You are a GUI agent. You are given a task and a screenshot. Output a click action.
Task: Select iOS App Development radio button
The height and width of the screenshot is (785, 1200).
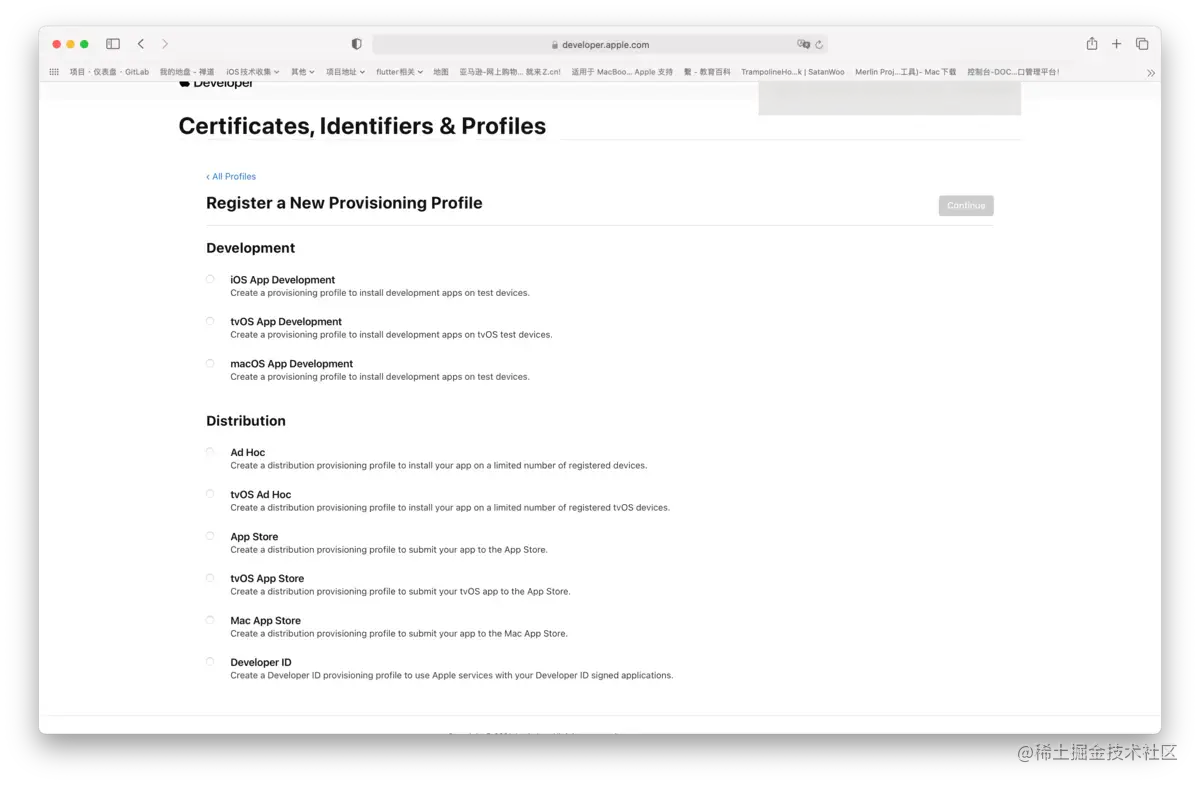[x=210, y=279]
